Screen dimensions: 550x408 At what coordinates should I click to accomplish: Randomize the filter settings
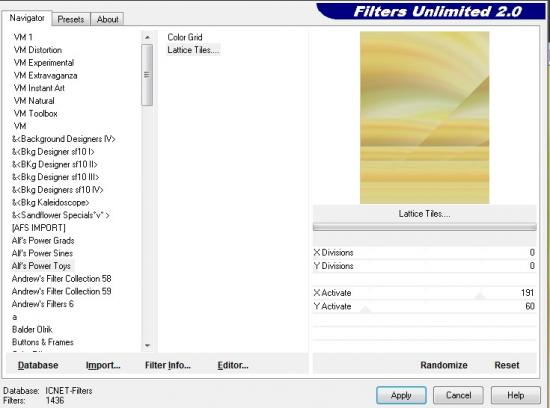[444, 365]
